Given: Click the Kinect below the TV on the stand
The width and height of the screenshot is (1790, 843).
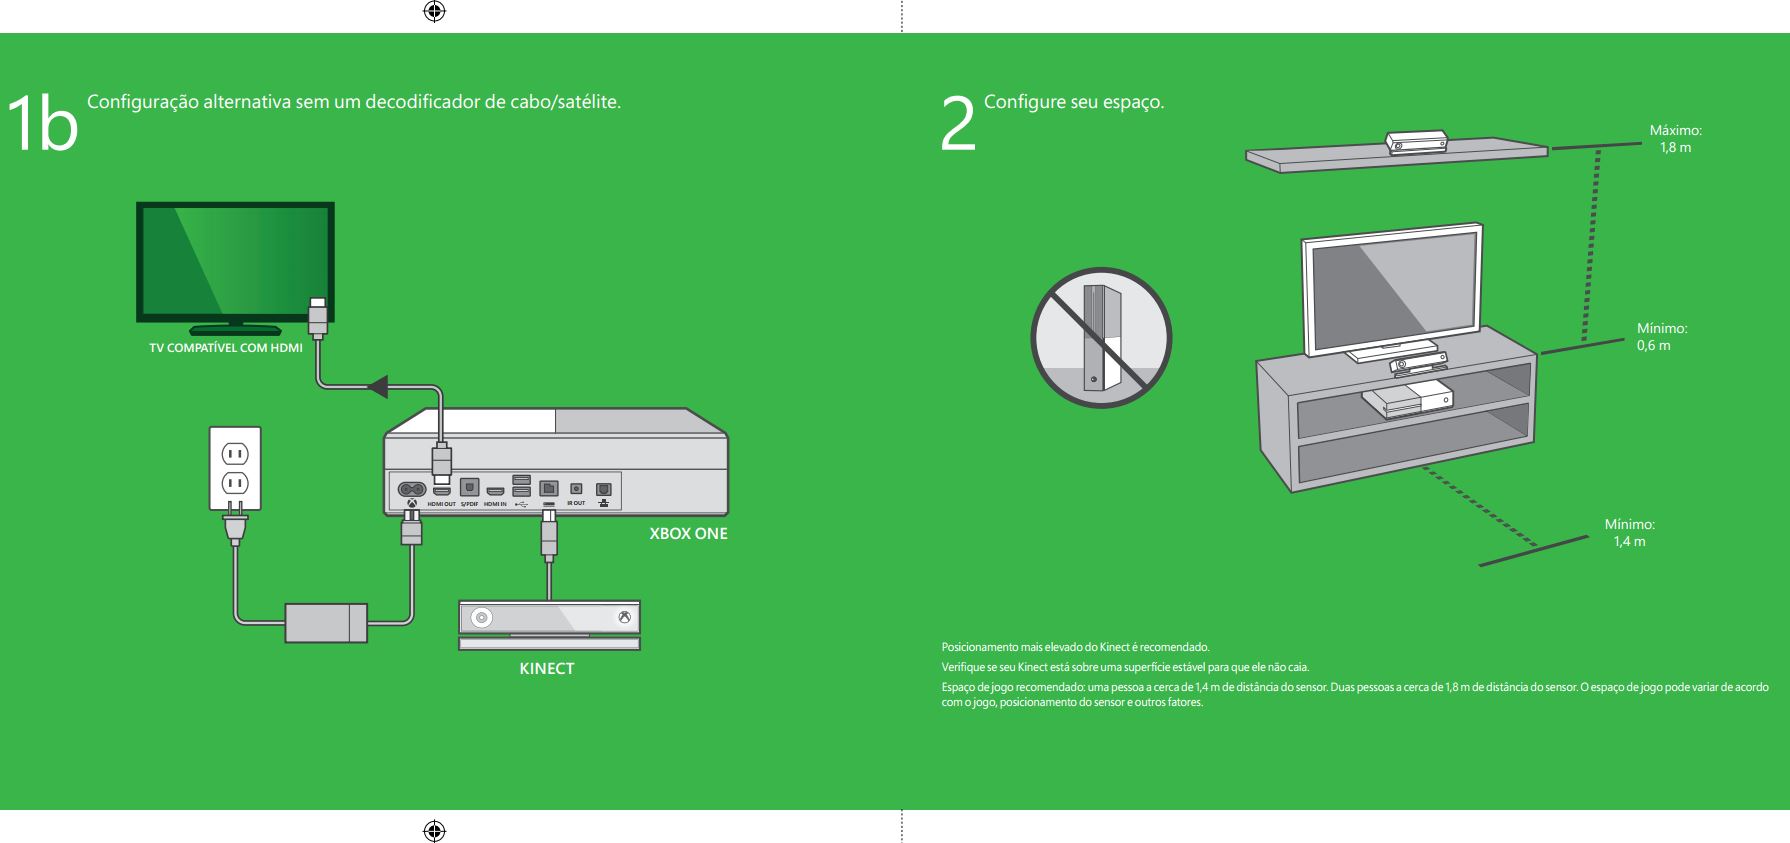Looking at the screenshot, I should pyautogui.click(x=1418, y=364).
